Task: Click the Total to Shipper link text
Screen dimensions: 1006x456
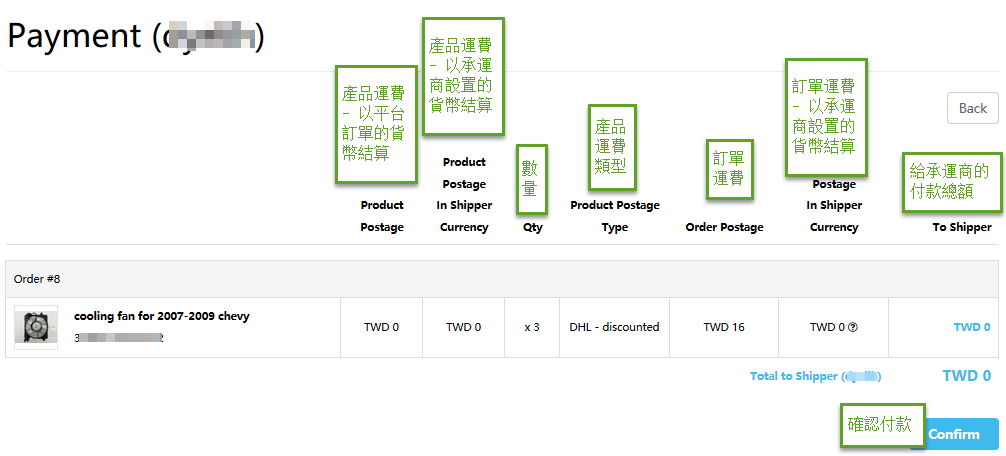Action: (x=815, y=376)
